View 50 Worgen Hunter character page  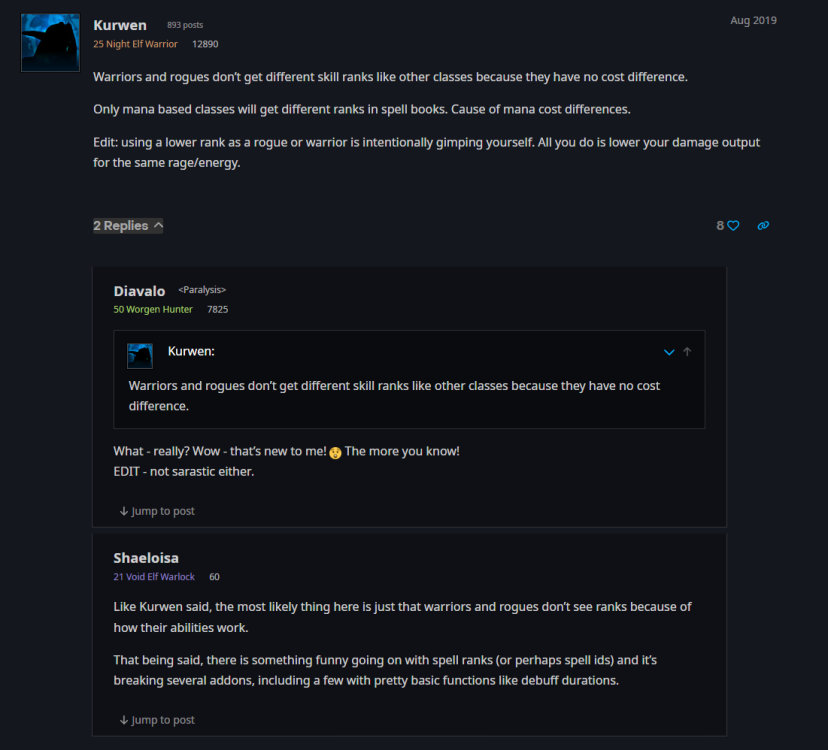(153, 310)
